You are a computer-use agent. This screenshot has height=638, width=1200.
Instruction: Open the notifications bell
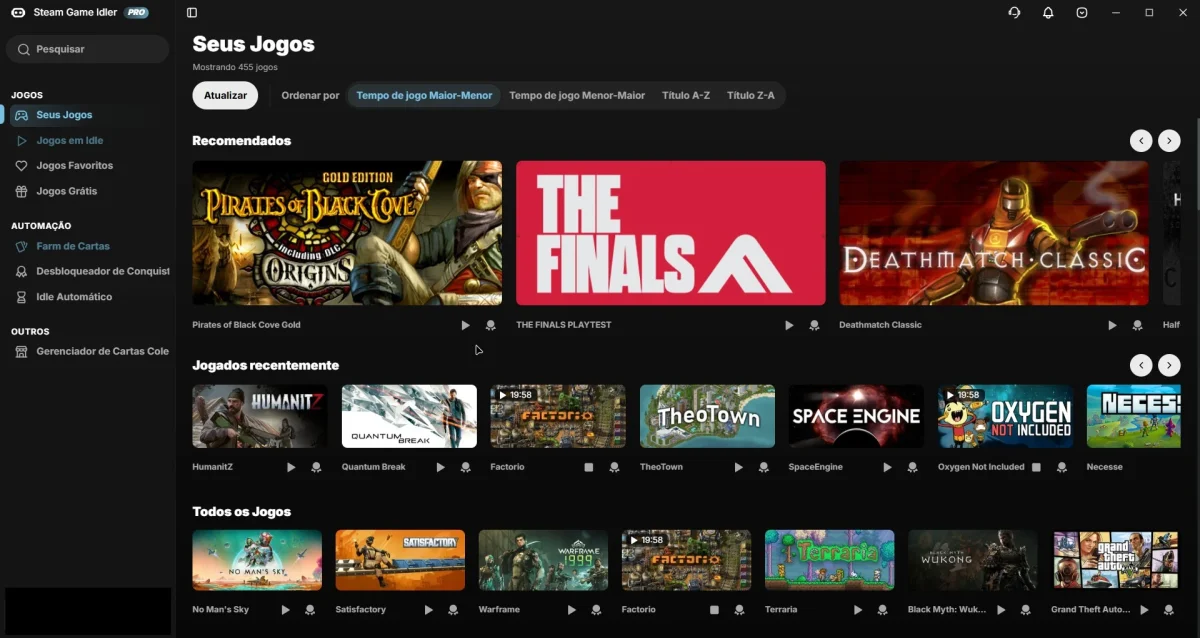tap(1048, 13)
